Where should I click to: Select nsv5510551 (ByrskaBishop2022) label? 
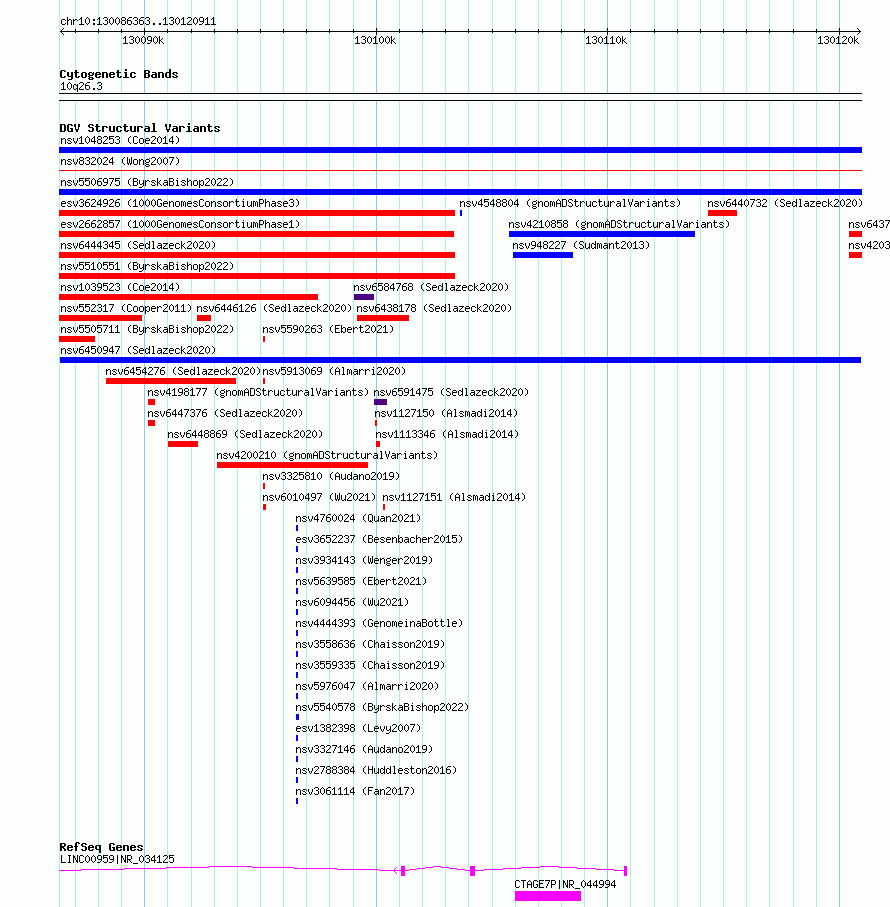[147, 266]
